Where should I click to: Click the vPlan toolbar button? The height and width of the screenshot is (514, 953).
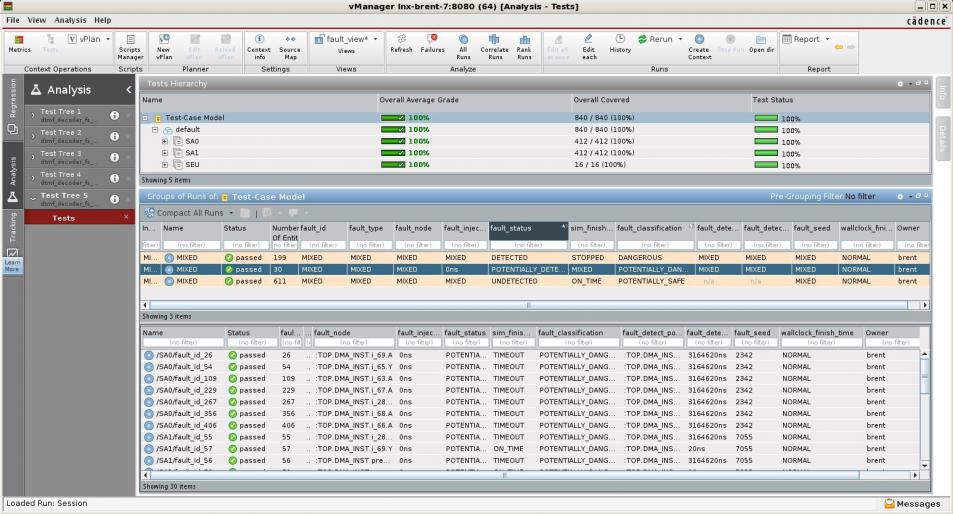pos(84,39)
